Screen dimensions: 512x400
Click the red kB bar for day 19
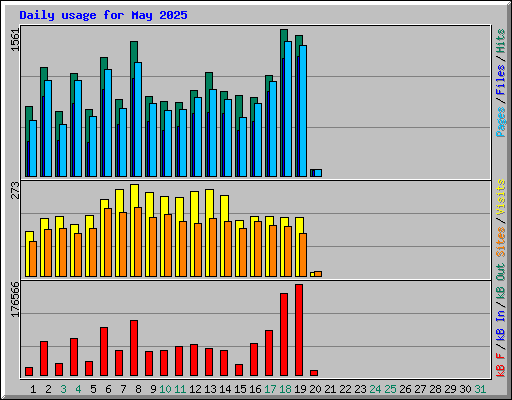point(299,330)
